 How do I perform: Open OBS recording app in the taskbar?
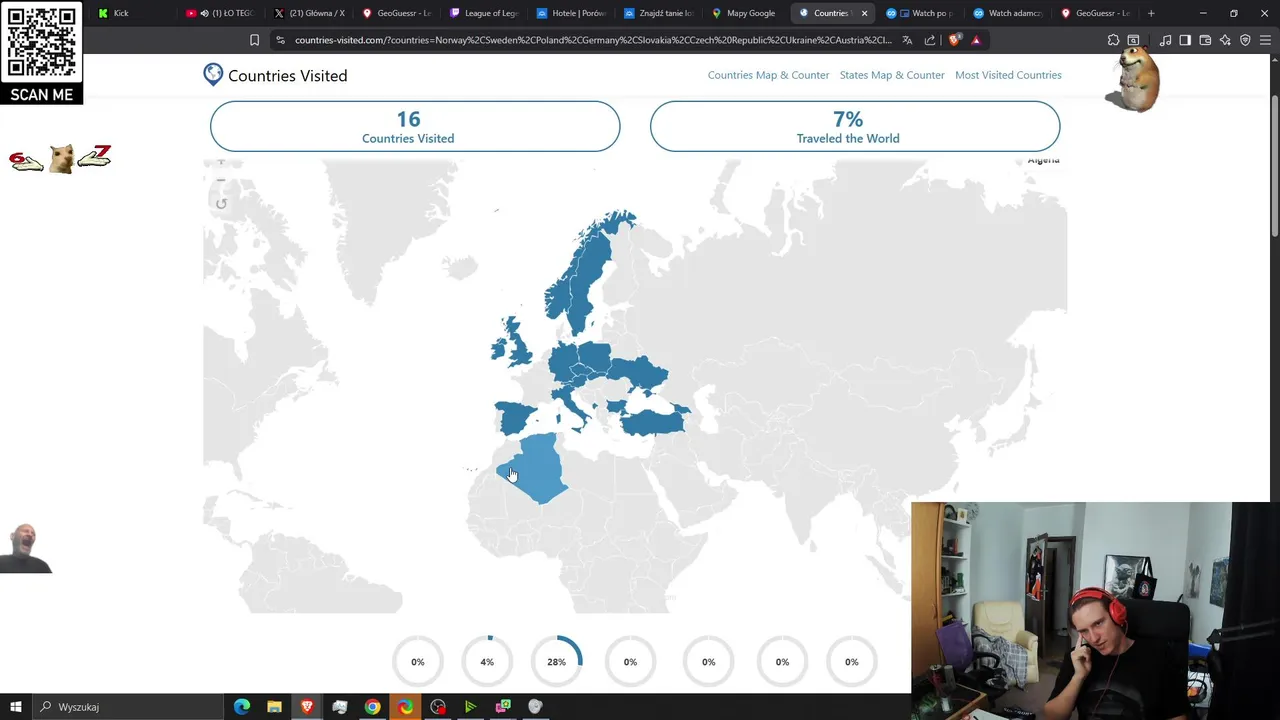pyautogui.click(x=438, y=707)
